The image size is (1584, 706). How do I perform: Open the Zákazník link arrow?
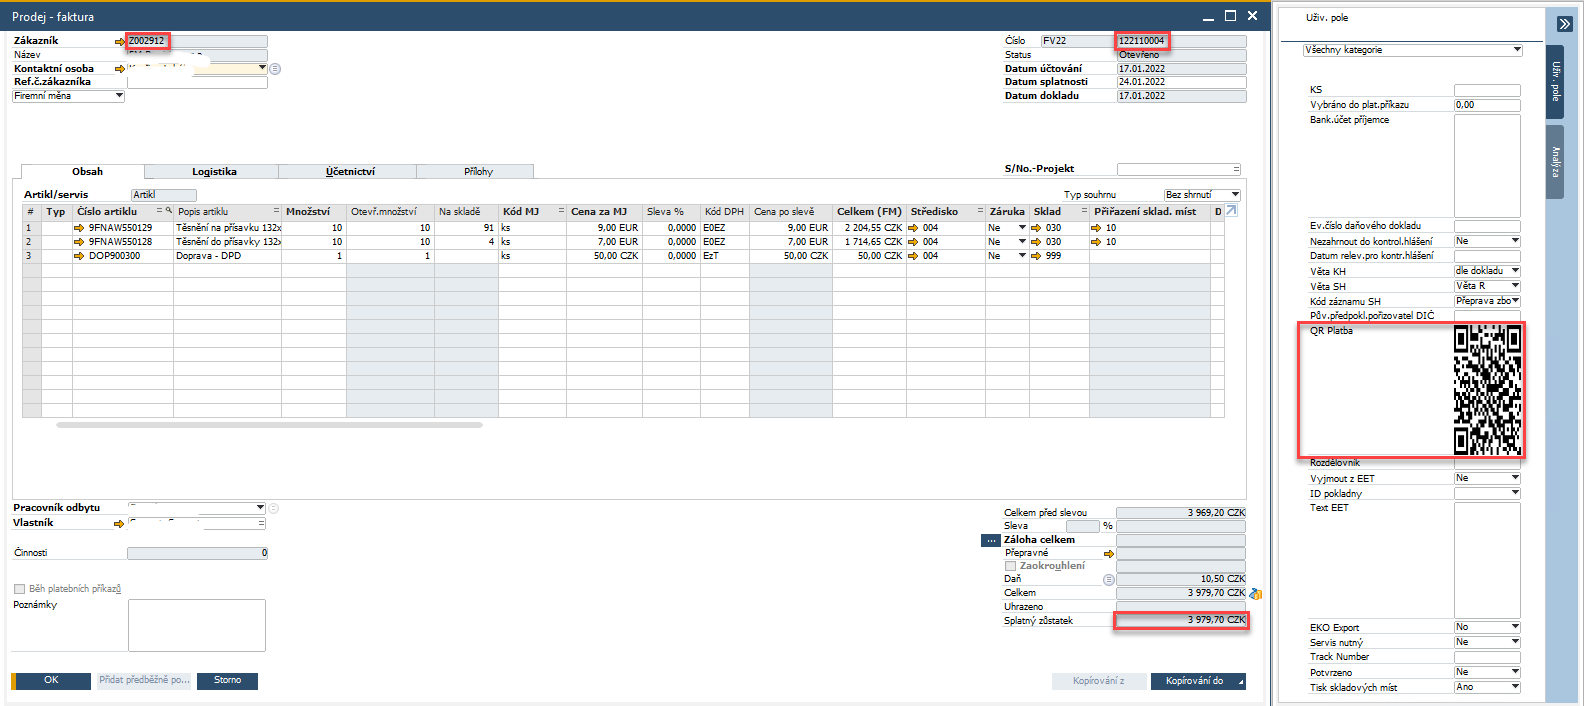120,42
